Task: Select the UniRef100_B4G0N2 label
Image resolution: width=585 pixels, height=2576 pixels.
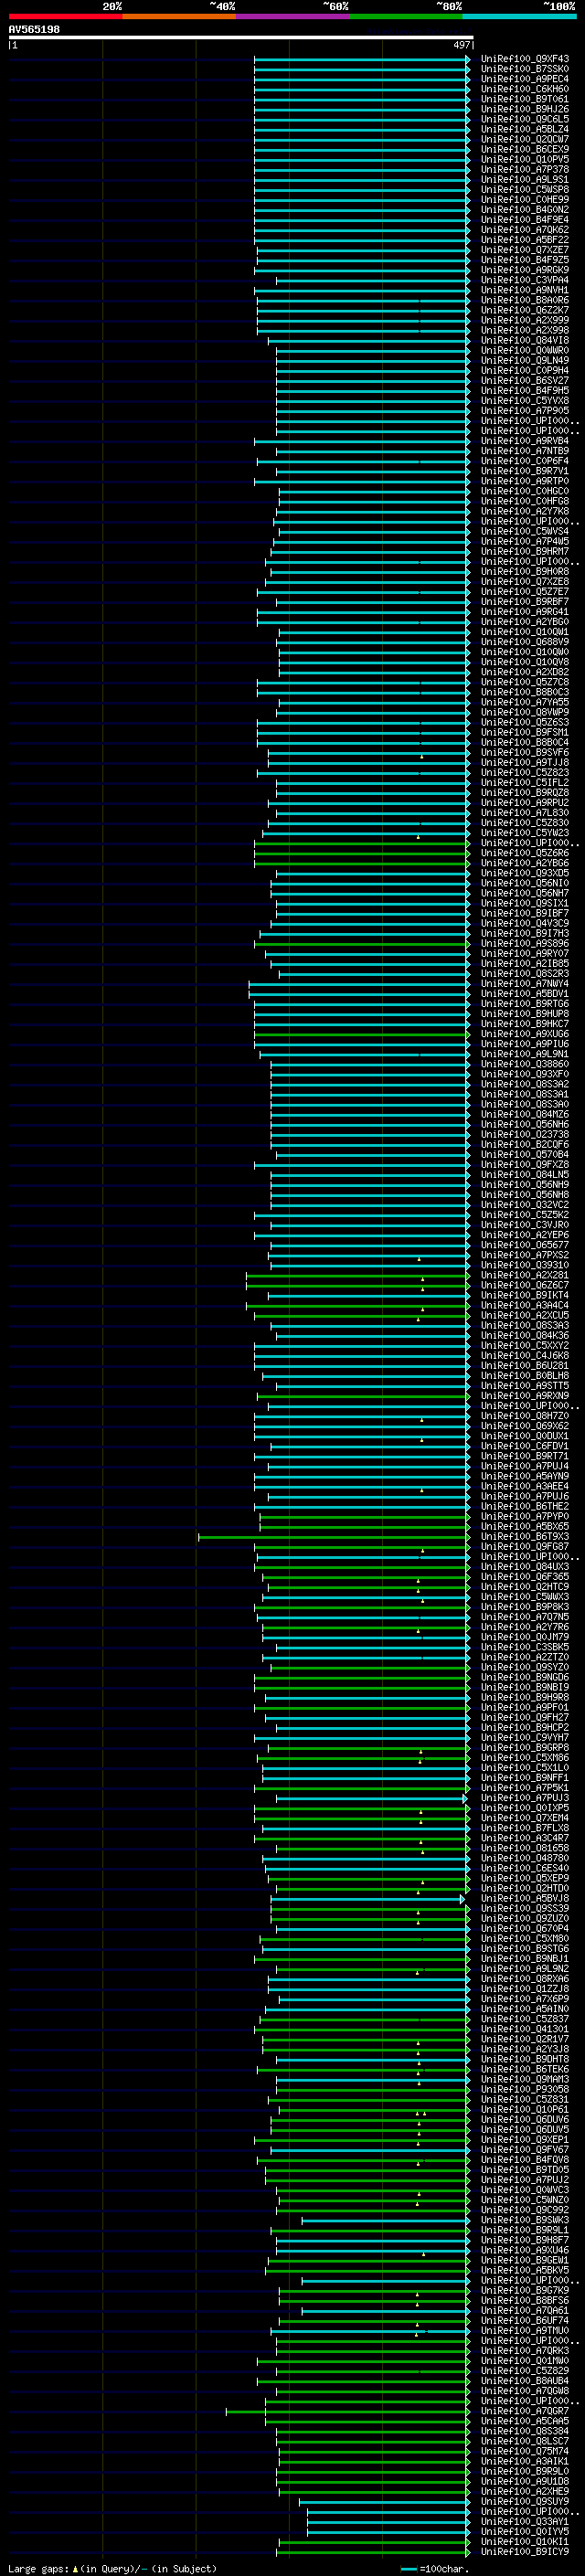Action: click(525, 210)
